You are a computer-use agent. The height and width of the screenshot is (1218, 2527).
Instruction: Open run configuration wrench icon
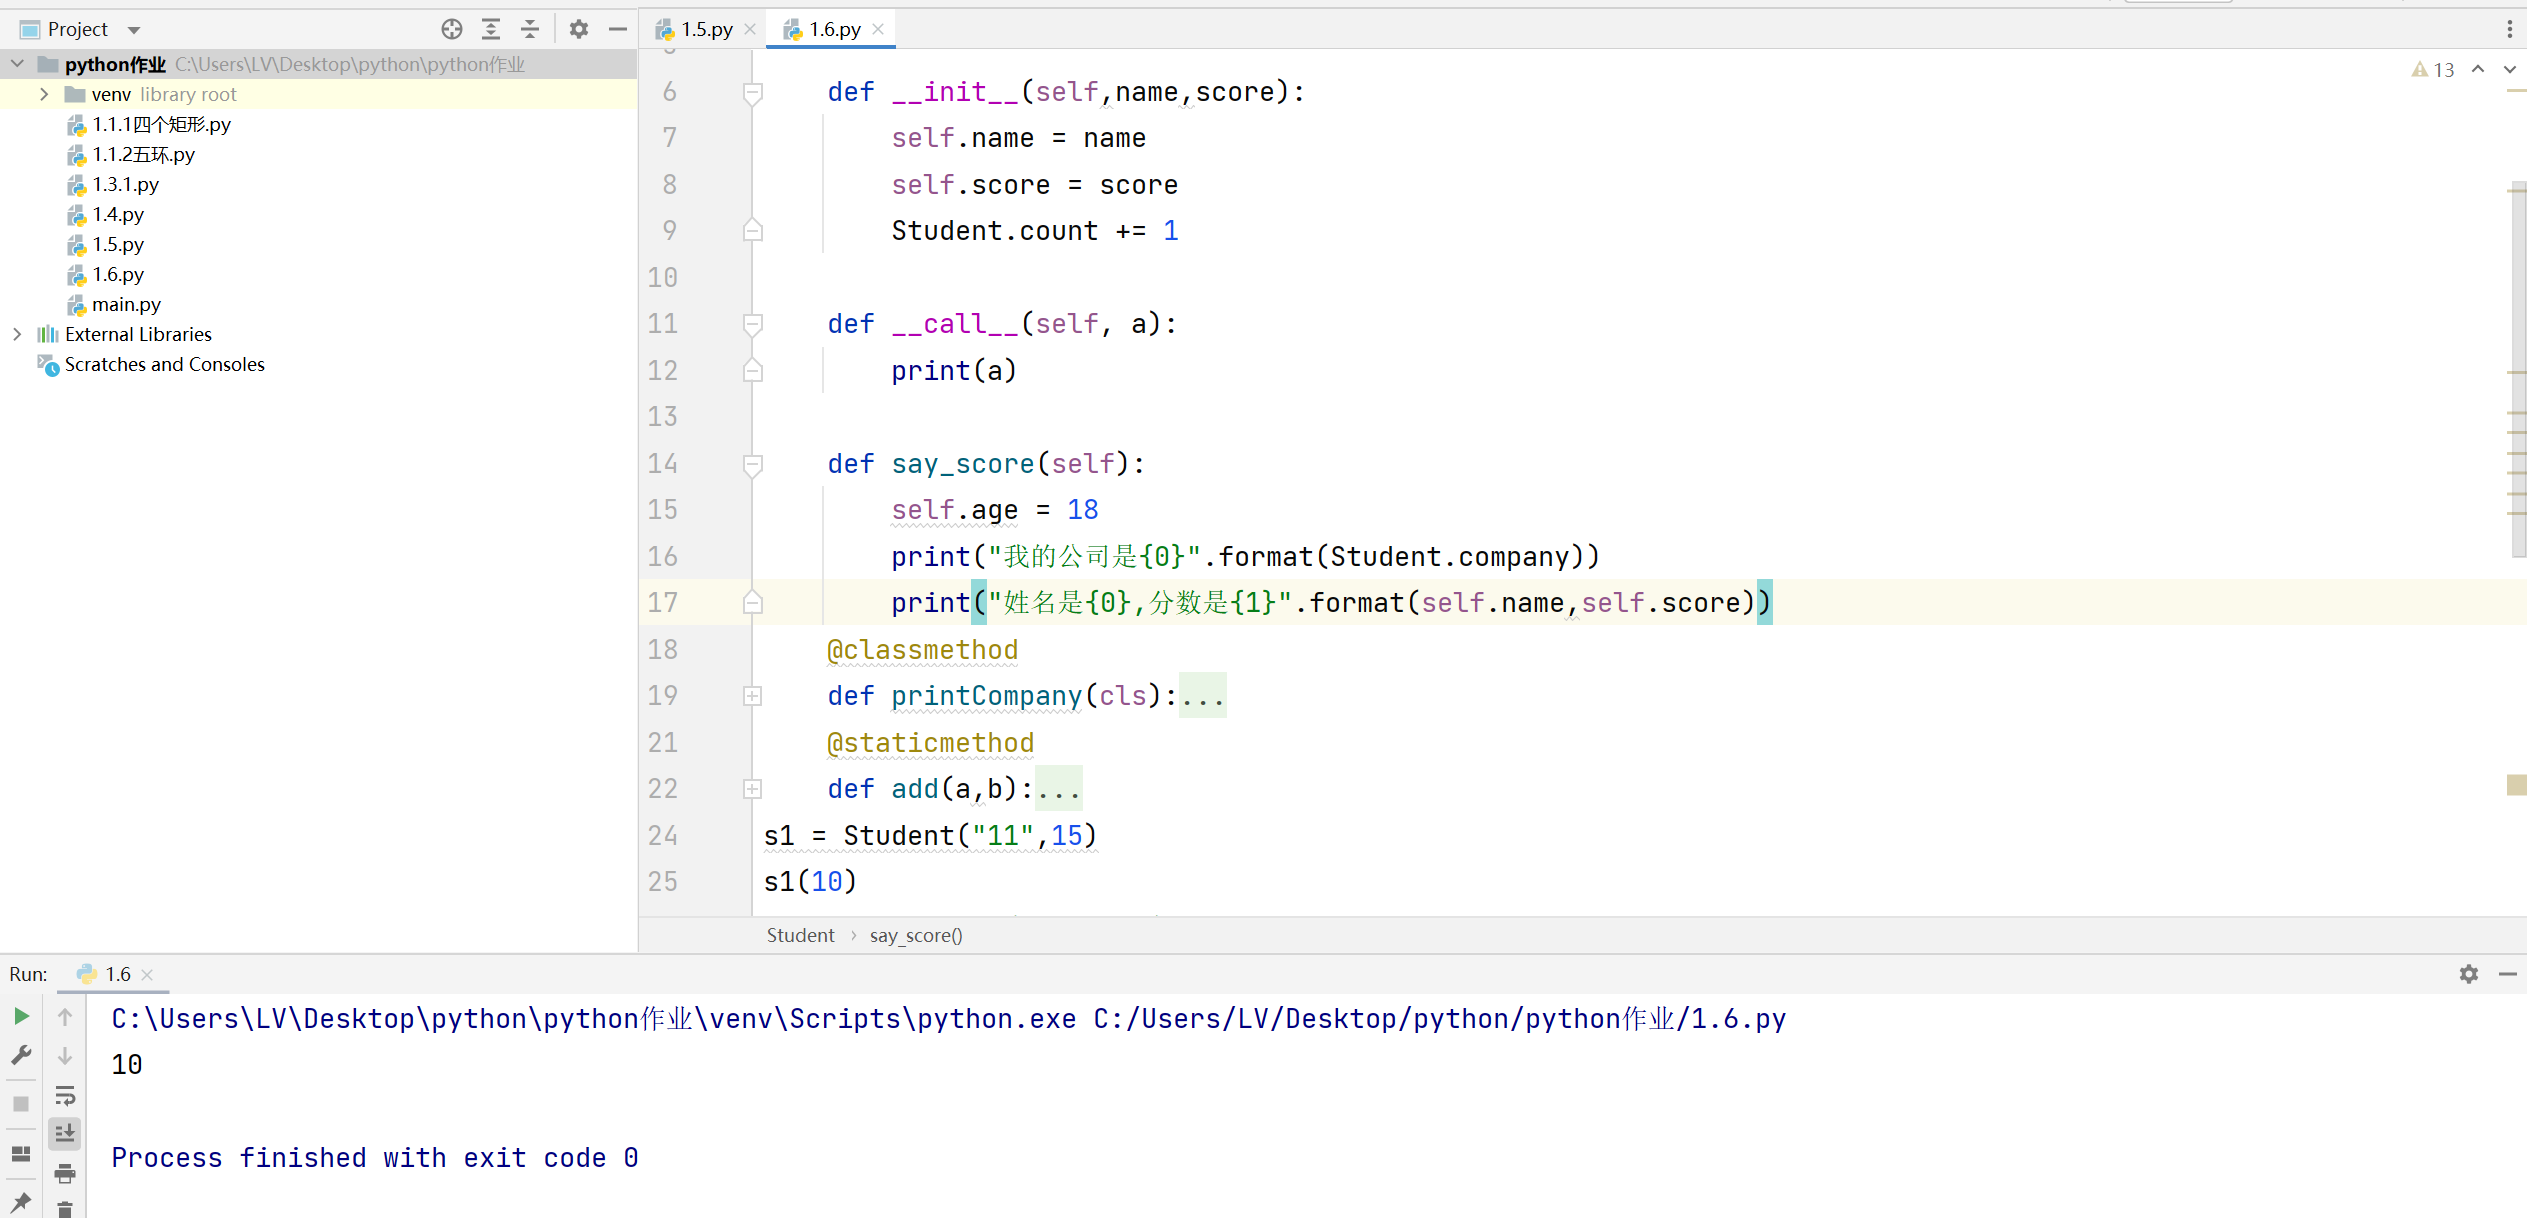21,1055
